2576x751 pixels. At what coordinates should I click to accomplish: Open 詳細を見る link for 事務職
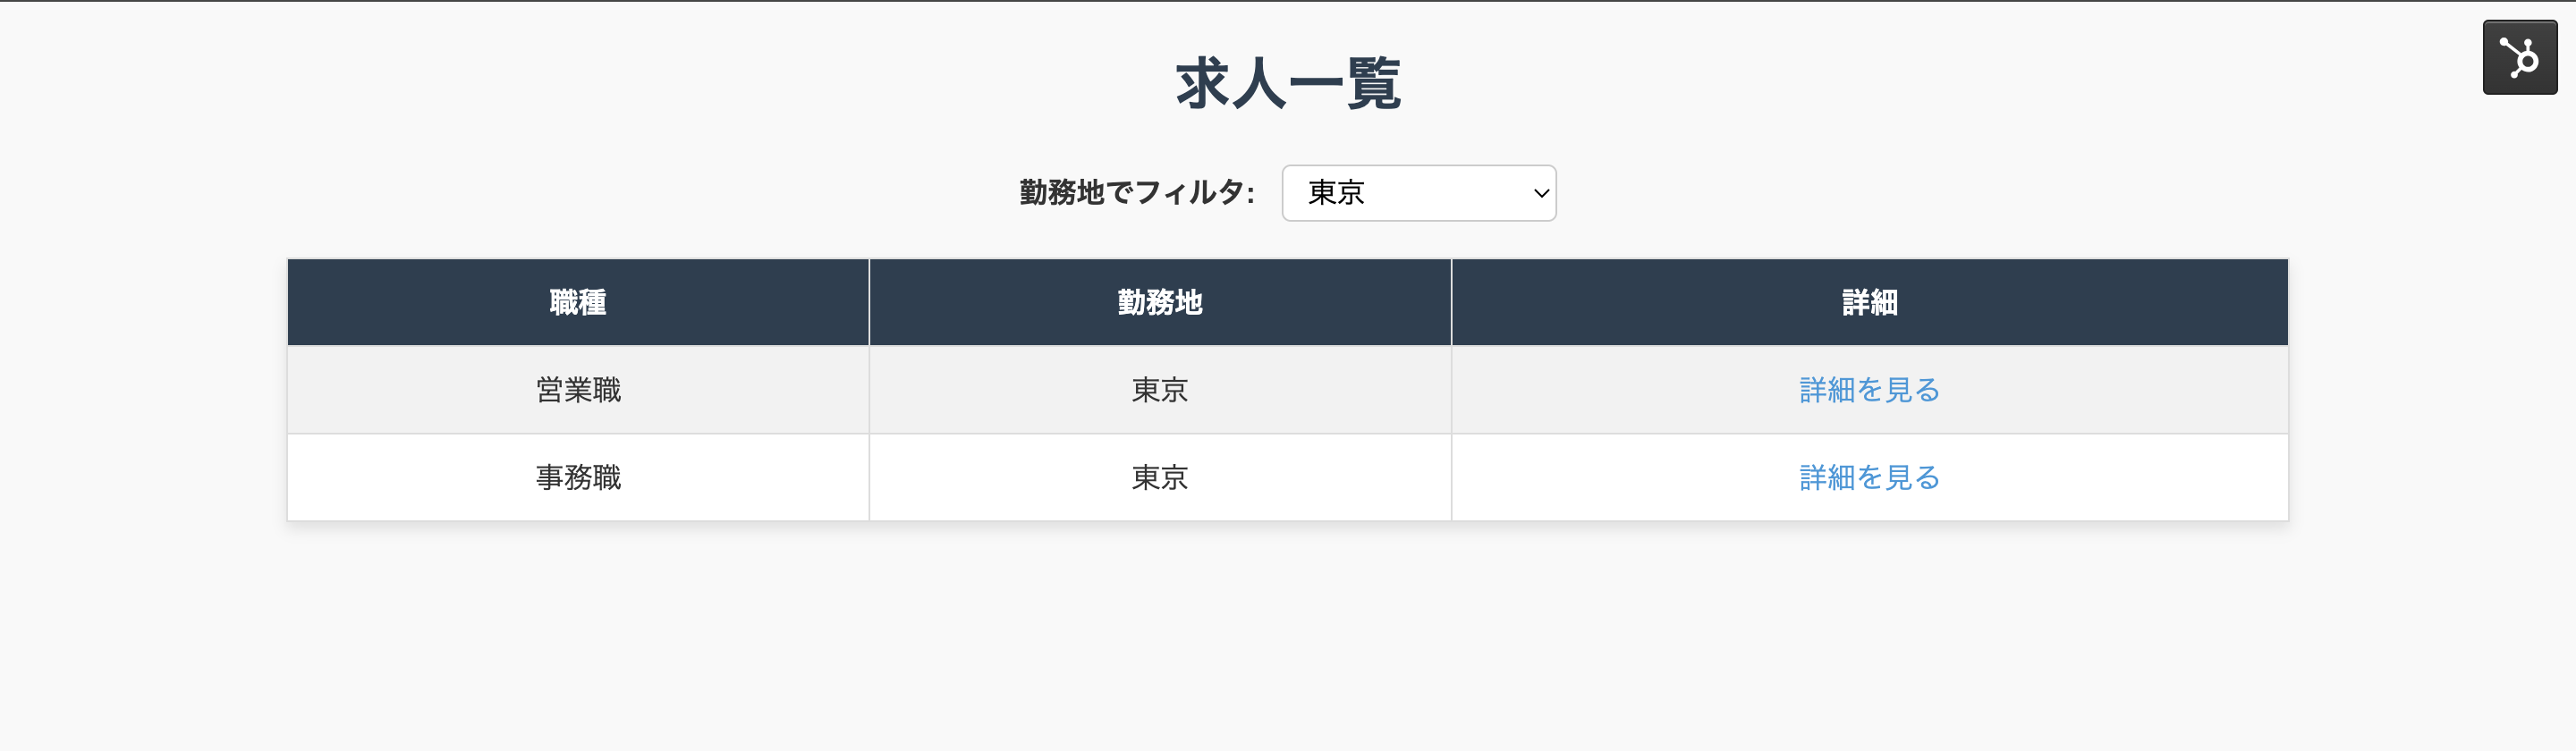click(1868, 478)
